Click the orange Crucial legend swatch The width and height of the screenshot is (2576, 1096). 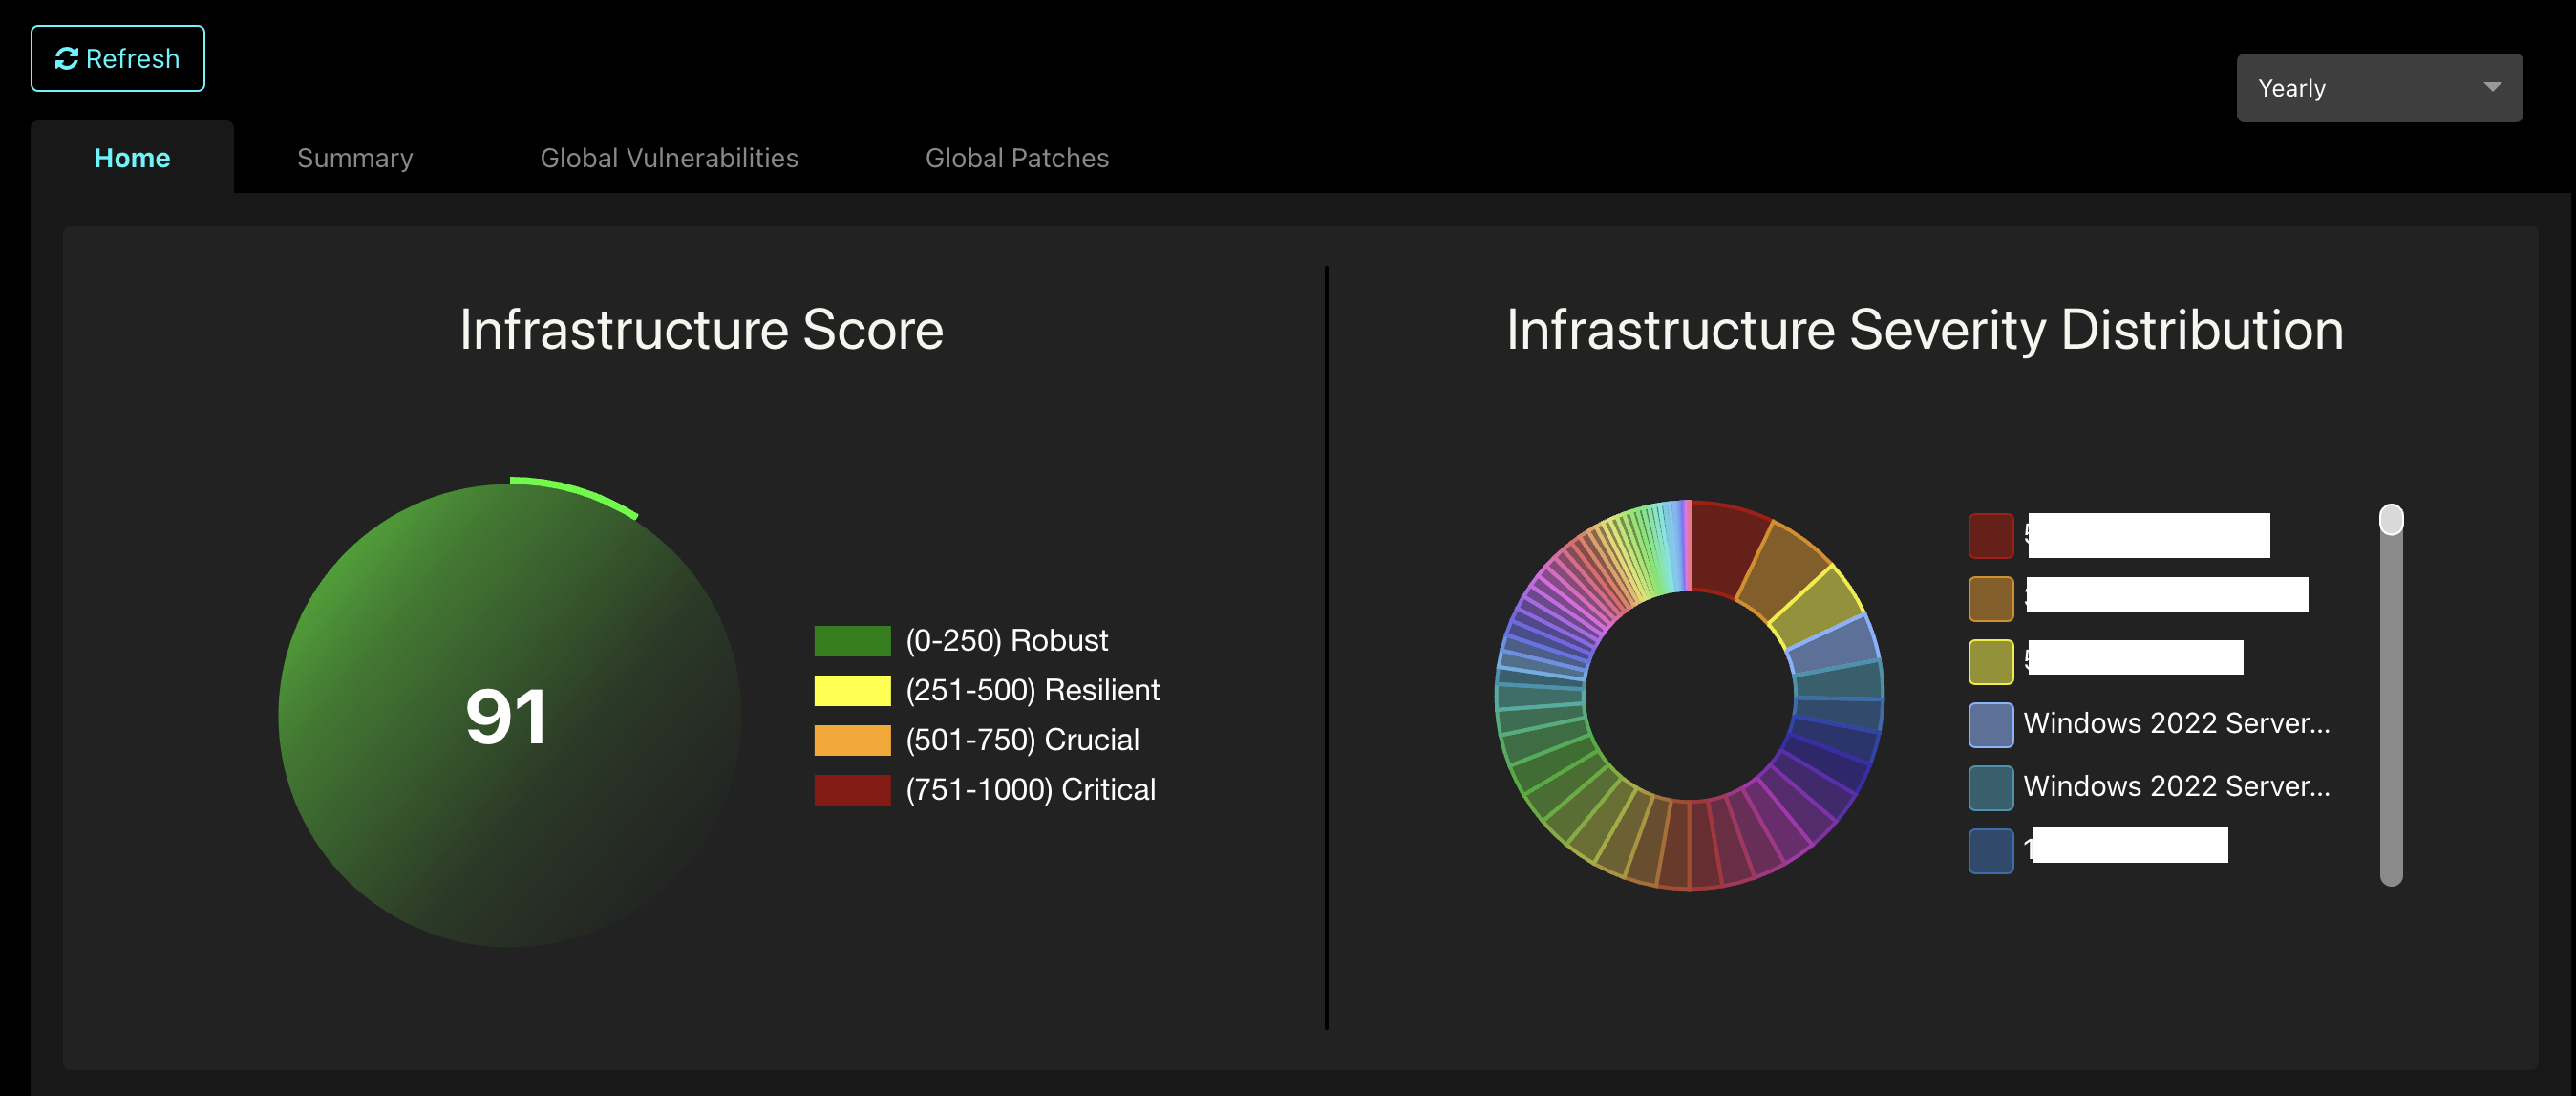pyautogui.click(x=851, y=741)
